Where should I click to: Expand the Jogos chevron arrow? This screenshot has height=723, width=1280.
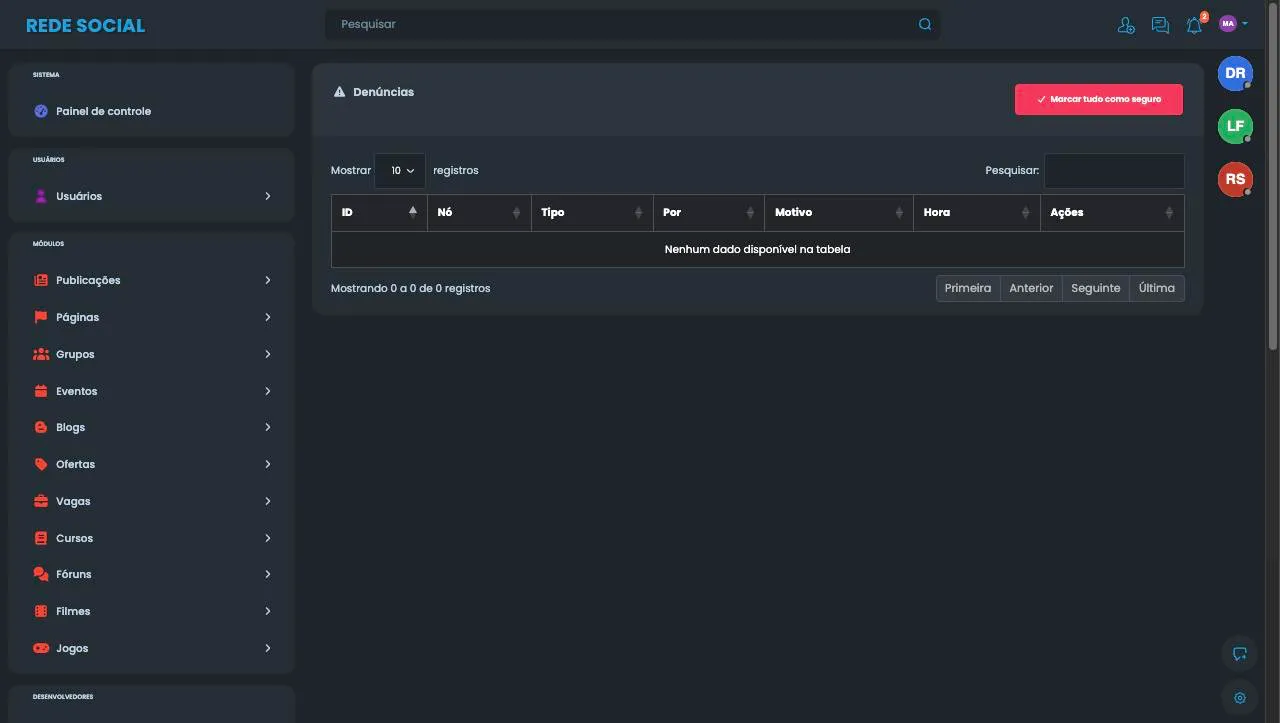pos(268,648)
